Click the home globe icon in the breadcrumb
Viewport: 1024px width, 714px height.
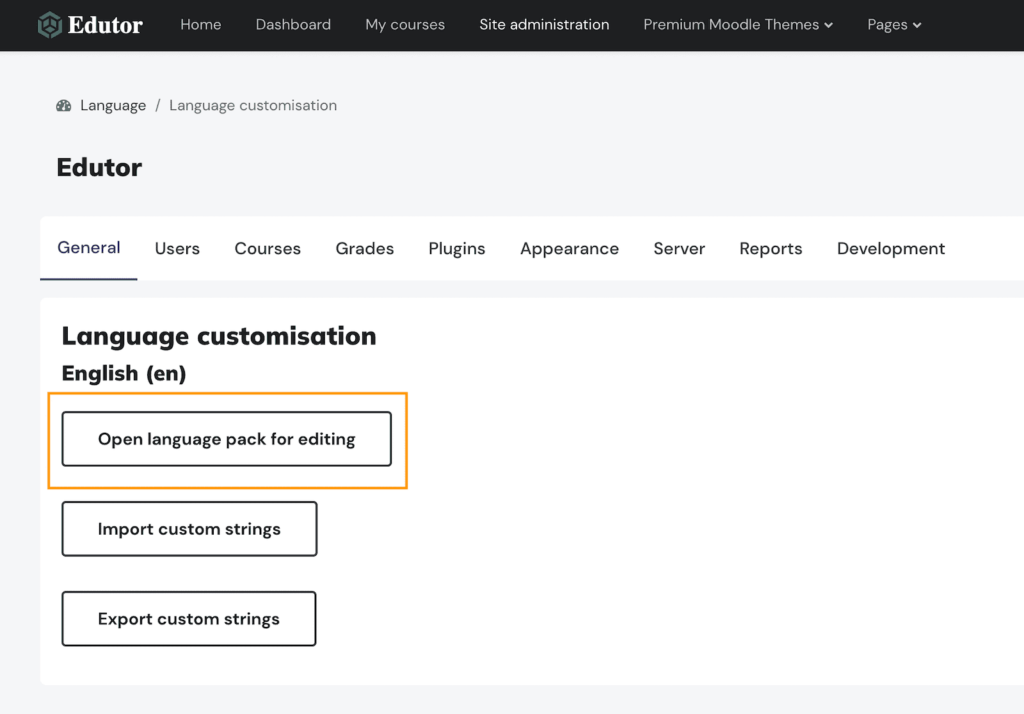point(63,105)
